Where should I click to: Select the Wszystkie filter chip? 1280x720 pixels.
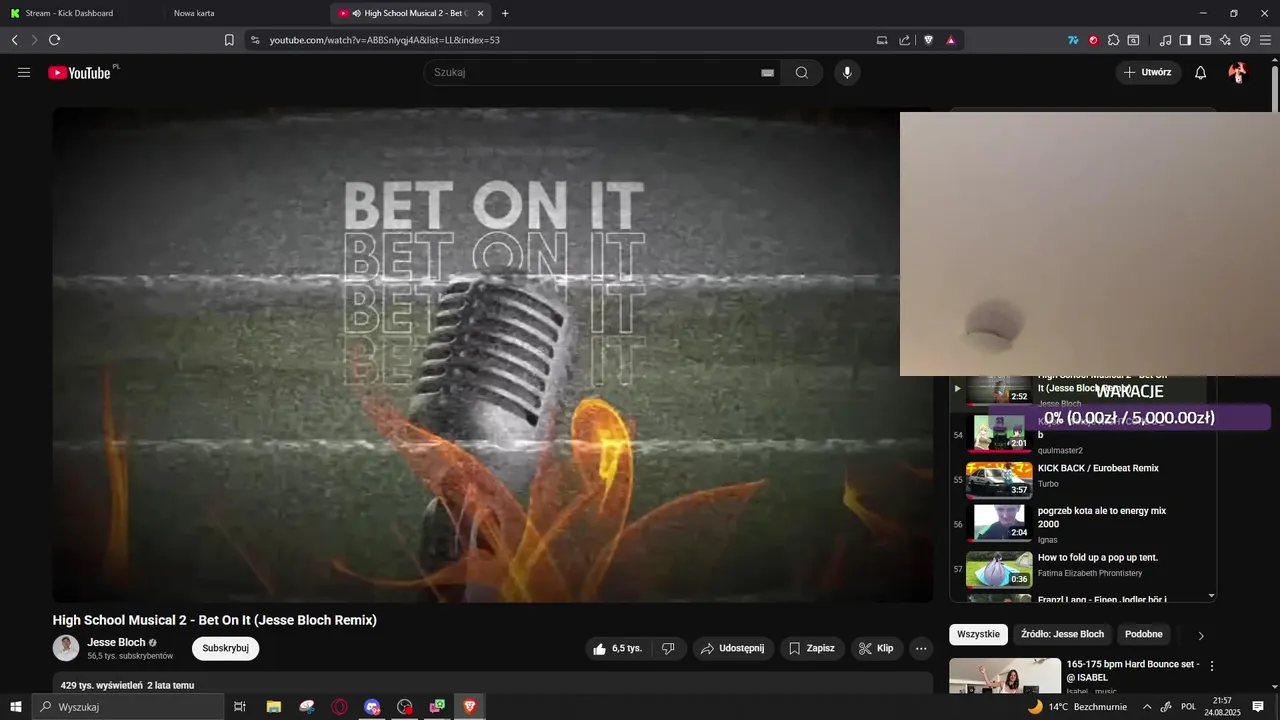click(978, 634)
